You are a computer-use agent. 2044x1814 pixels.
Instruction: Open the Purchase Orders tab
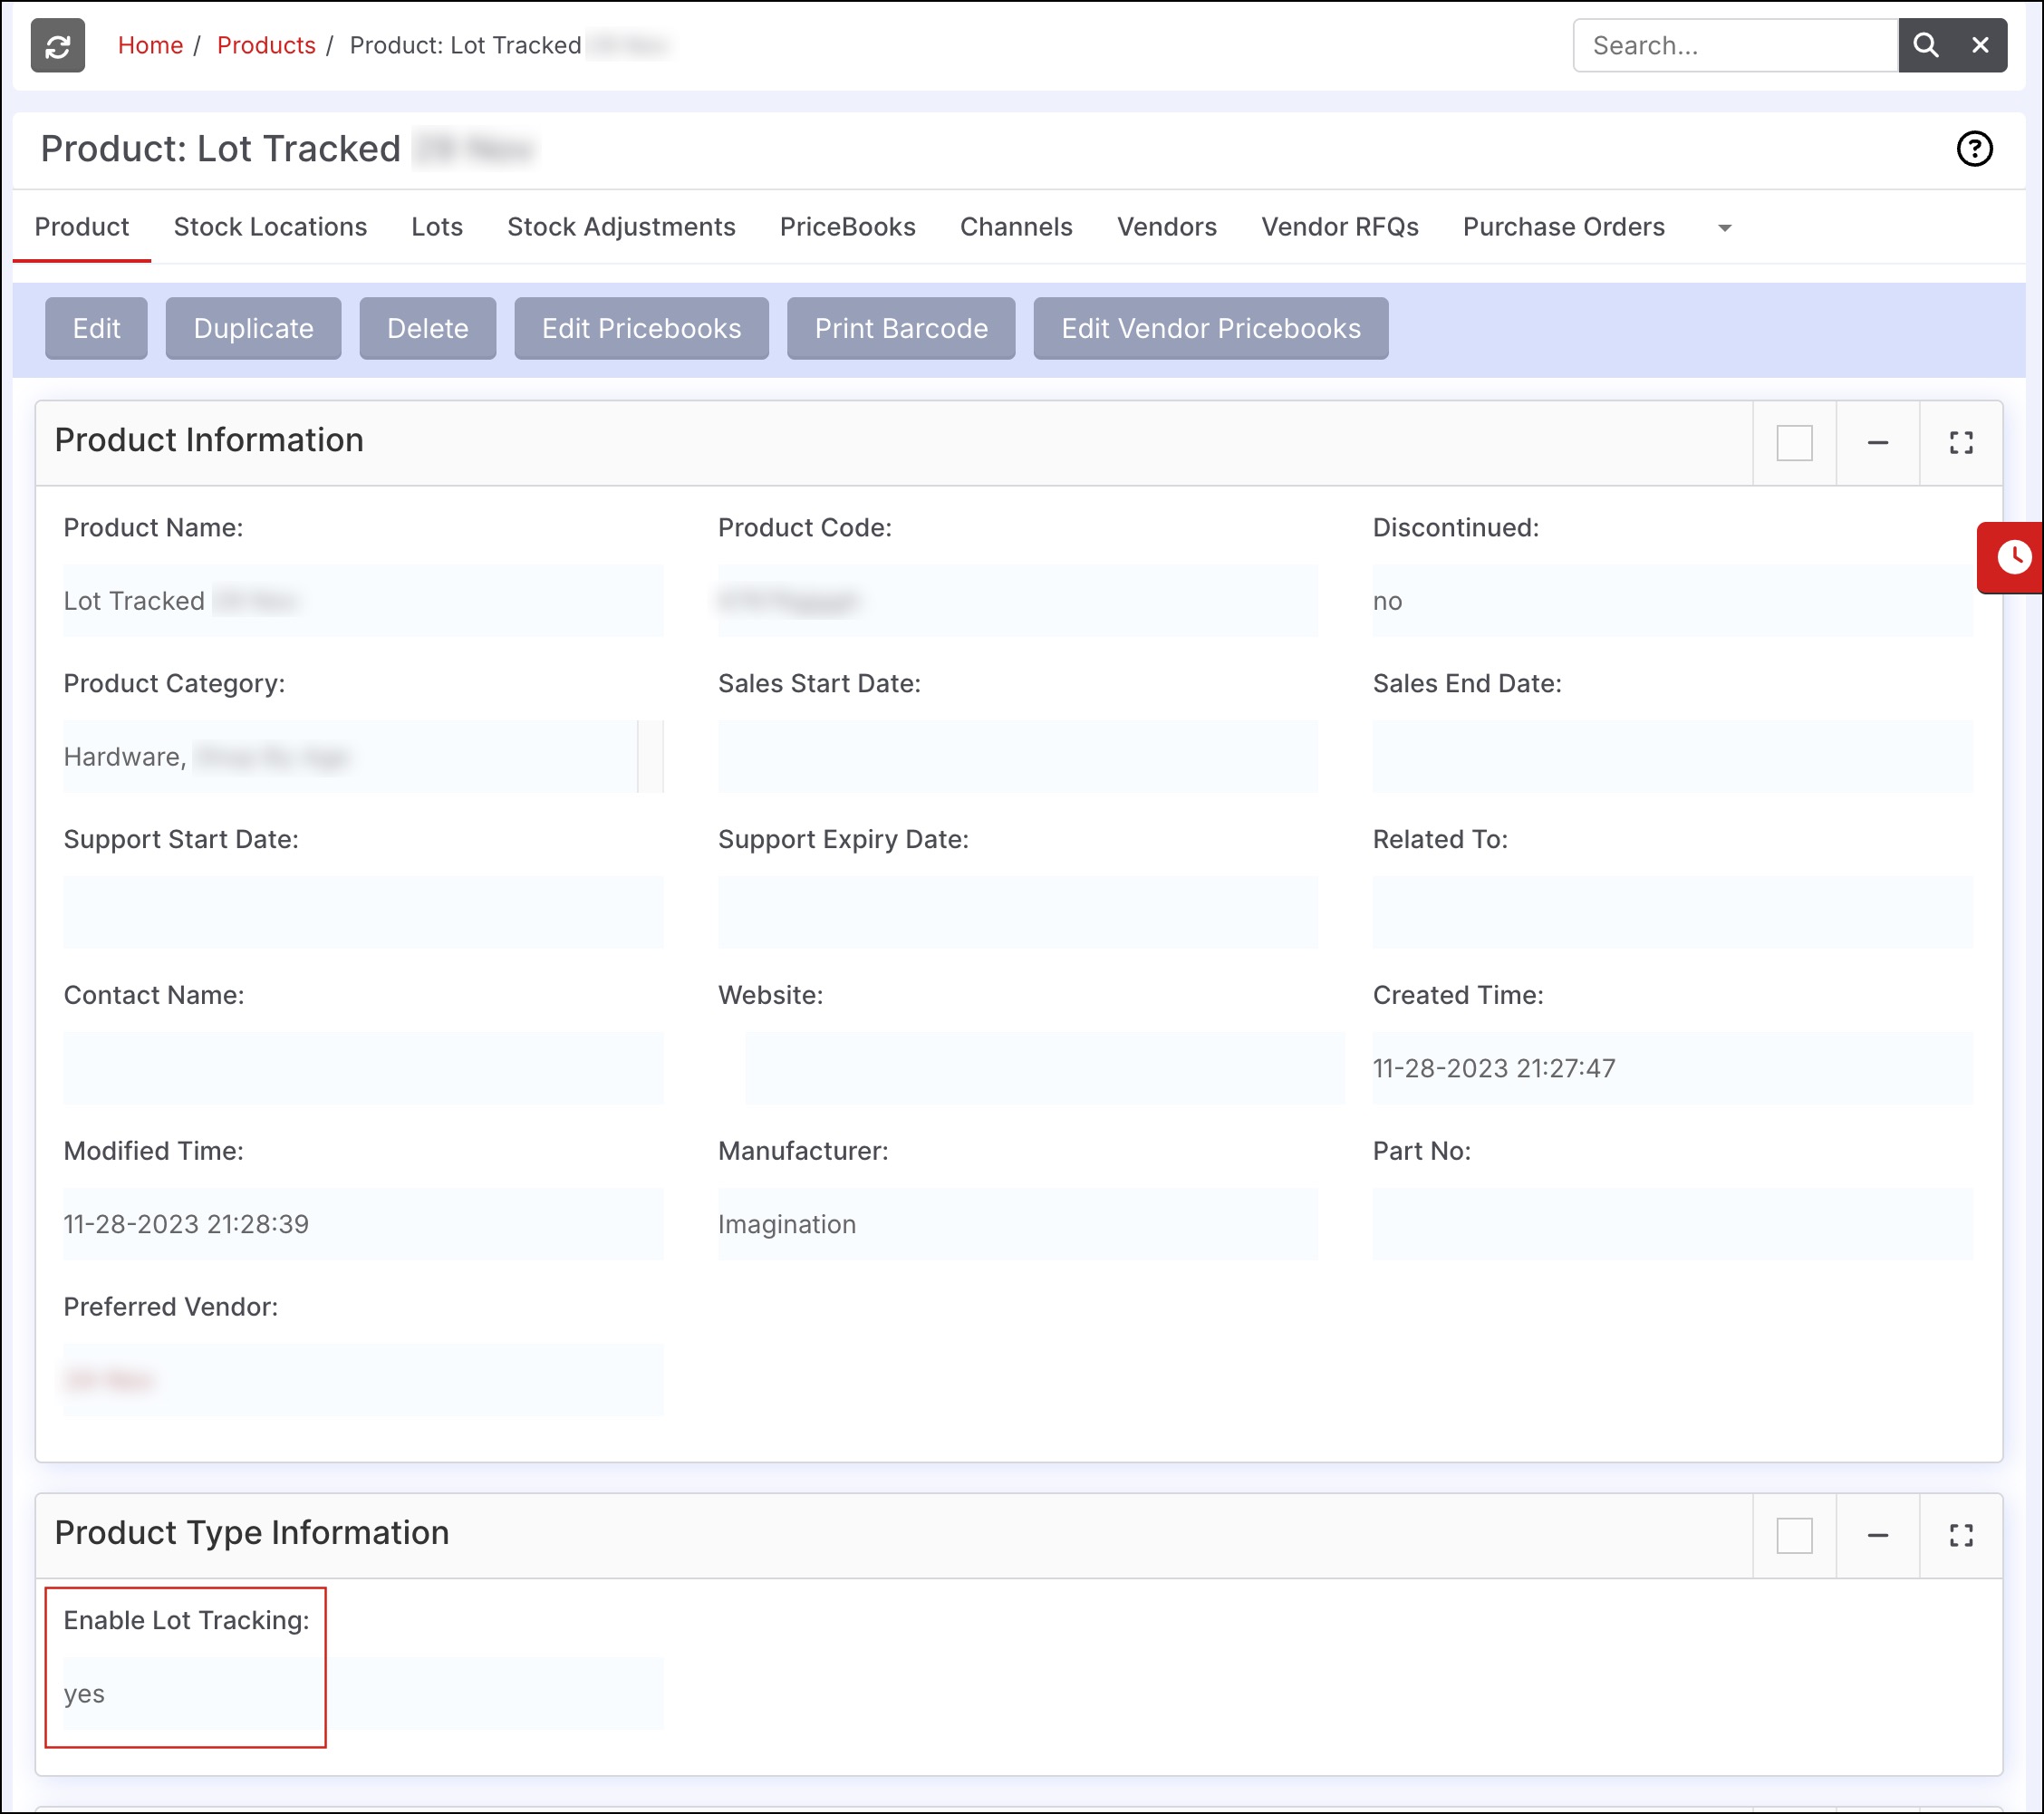(x=1563, y=227)
